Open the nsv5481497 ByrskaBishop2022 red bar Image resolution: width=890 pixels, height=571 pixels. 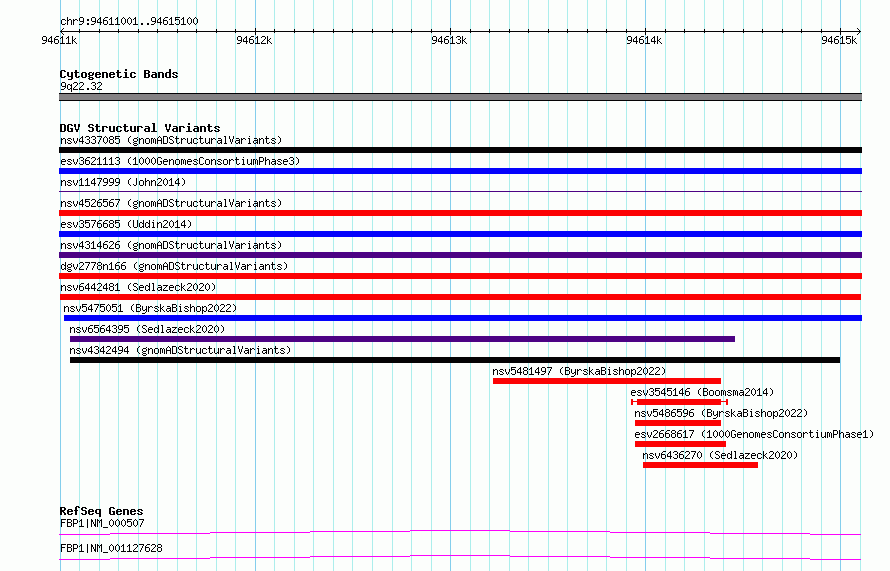pyautogui.click(x=607, y=381)
